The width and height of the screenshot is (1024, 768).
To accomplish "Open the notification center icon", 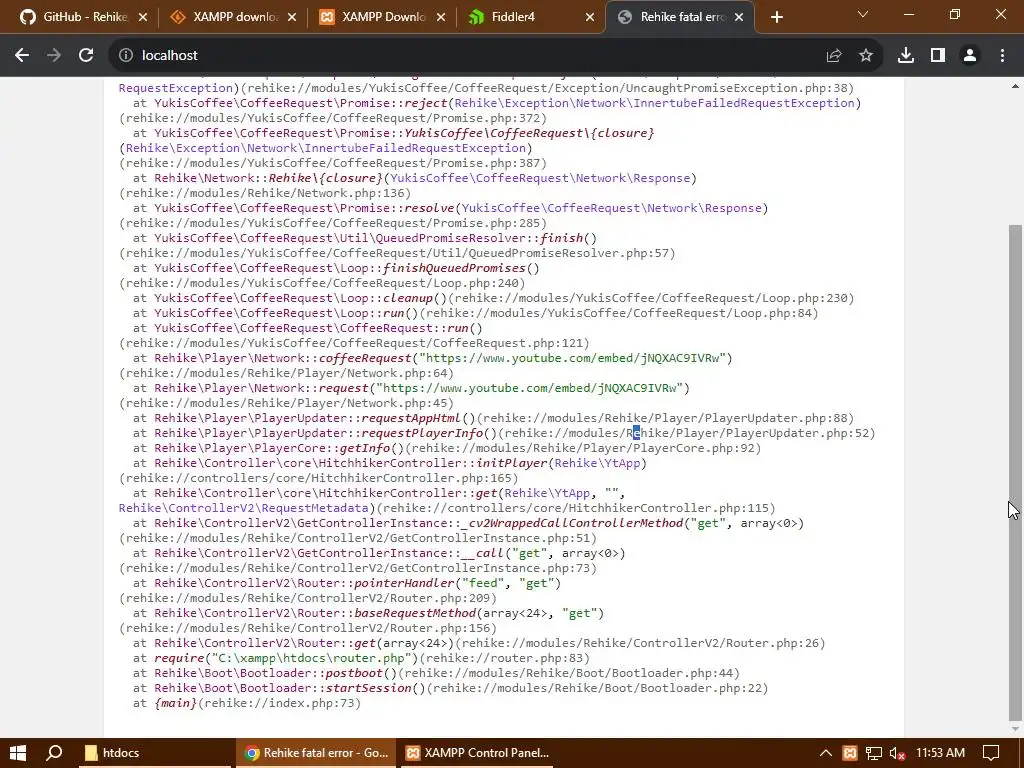I will point(991,753).
